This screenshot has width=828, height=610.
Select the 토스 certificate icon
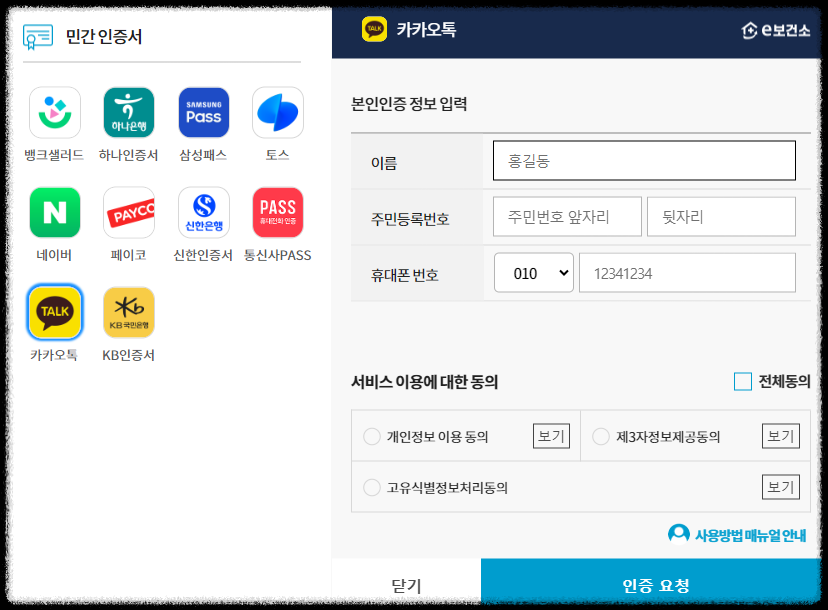pyautogui.click(x=277, y=112)
